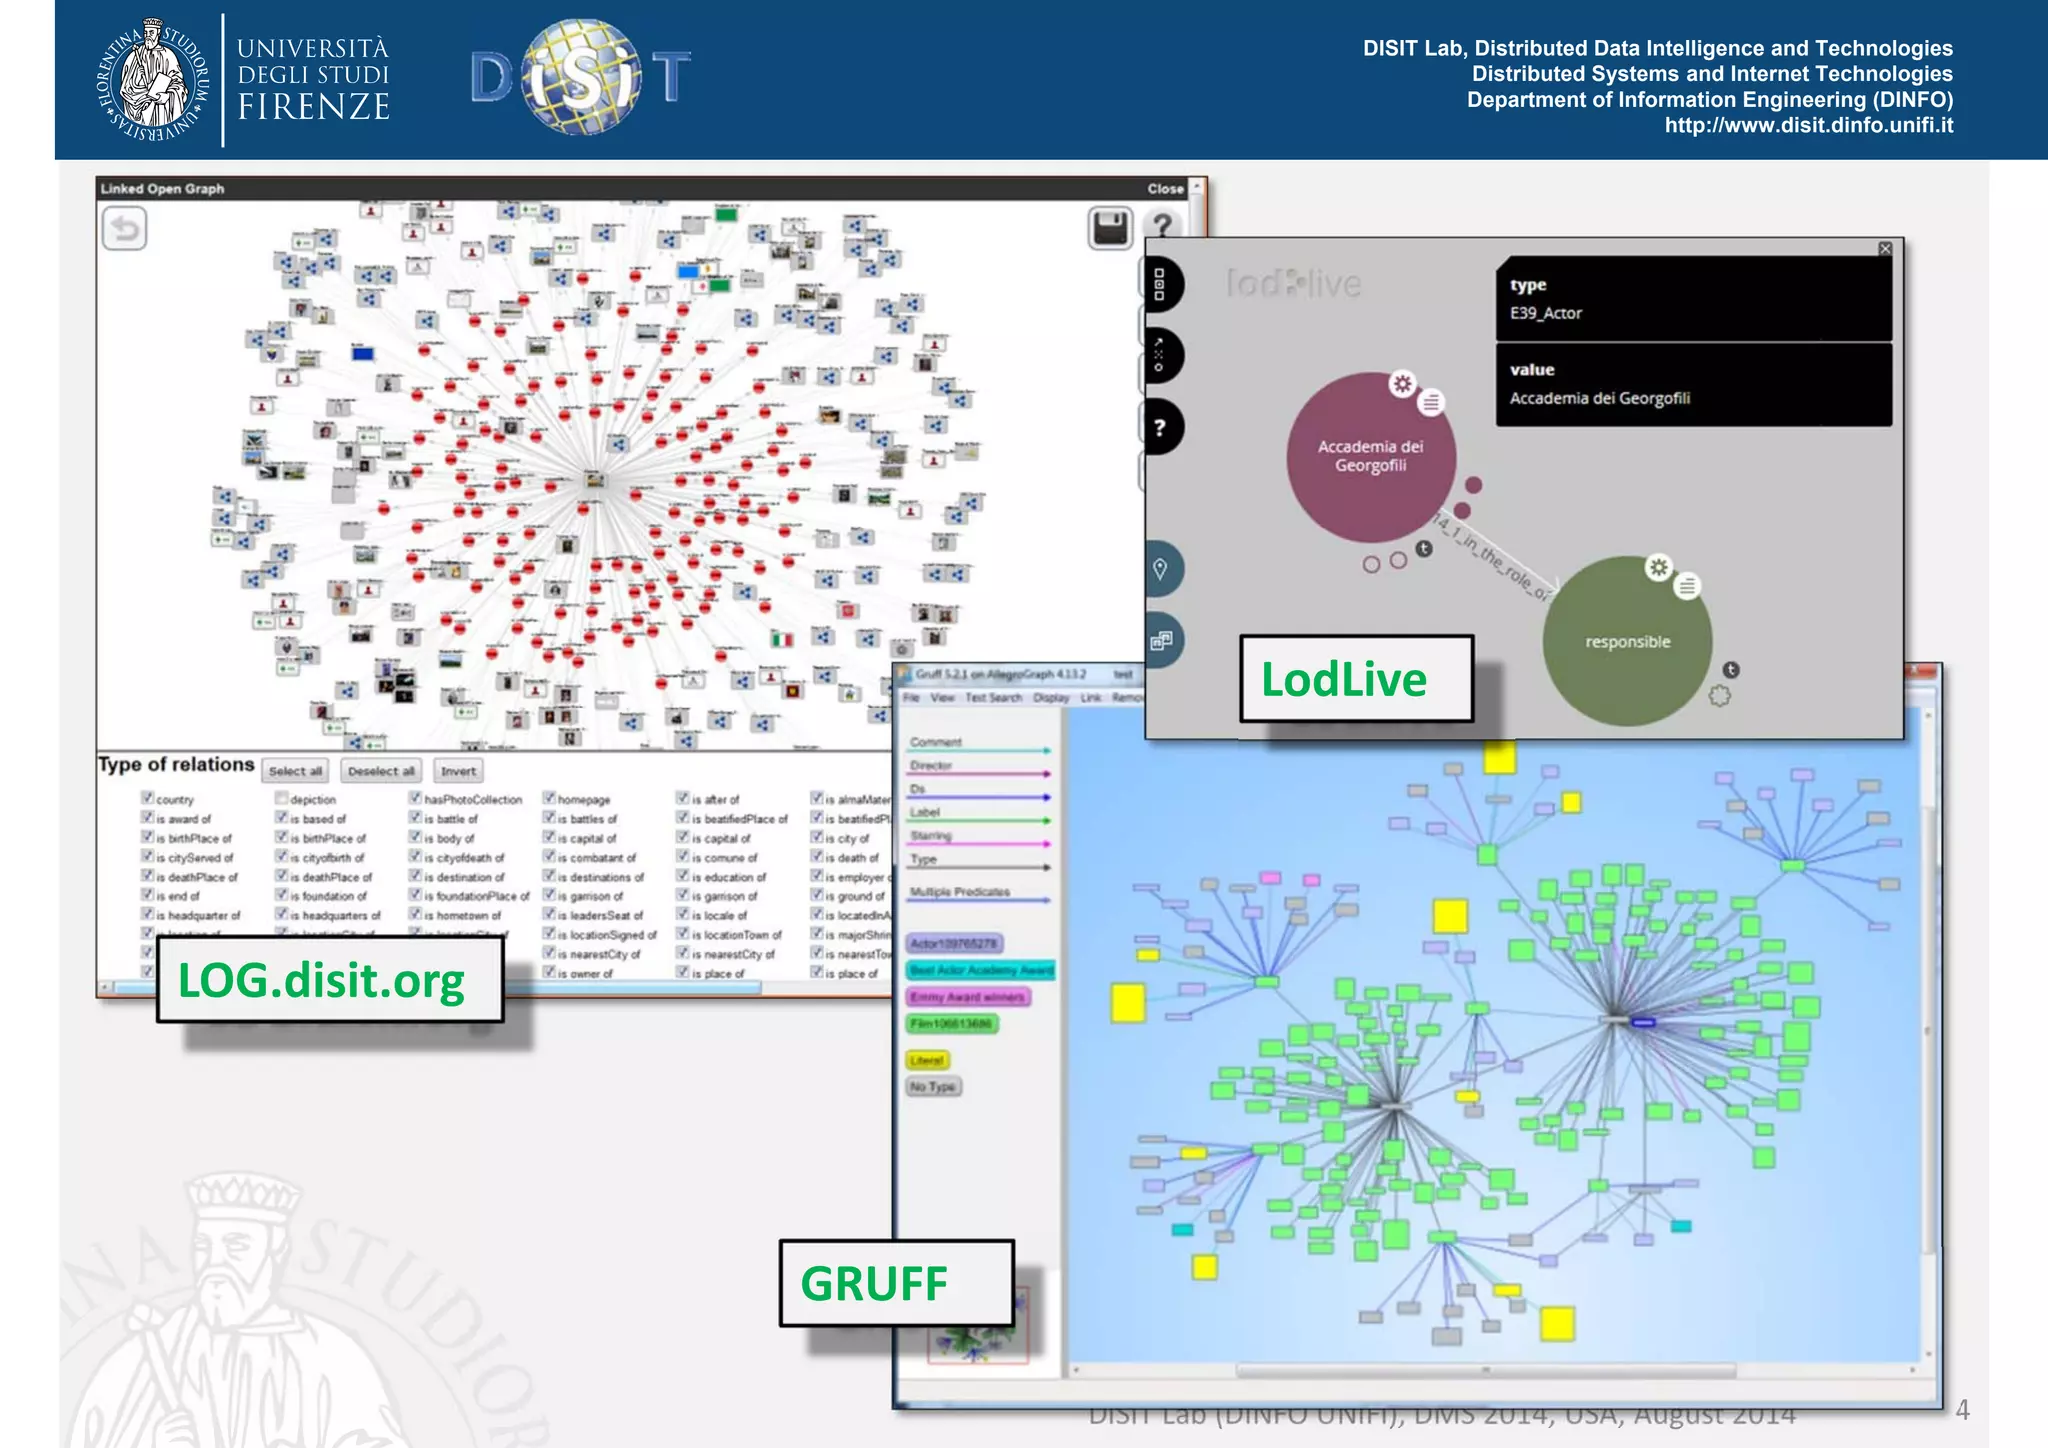Select the Best Actor Academy Award legend chip
Screen dimensions: 2048x1448
click(x=981, y=970)
